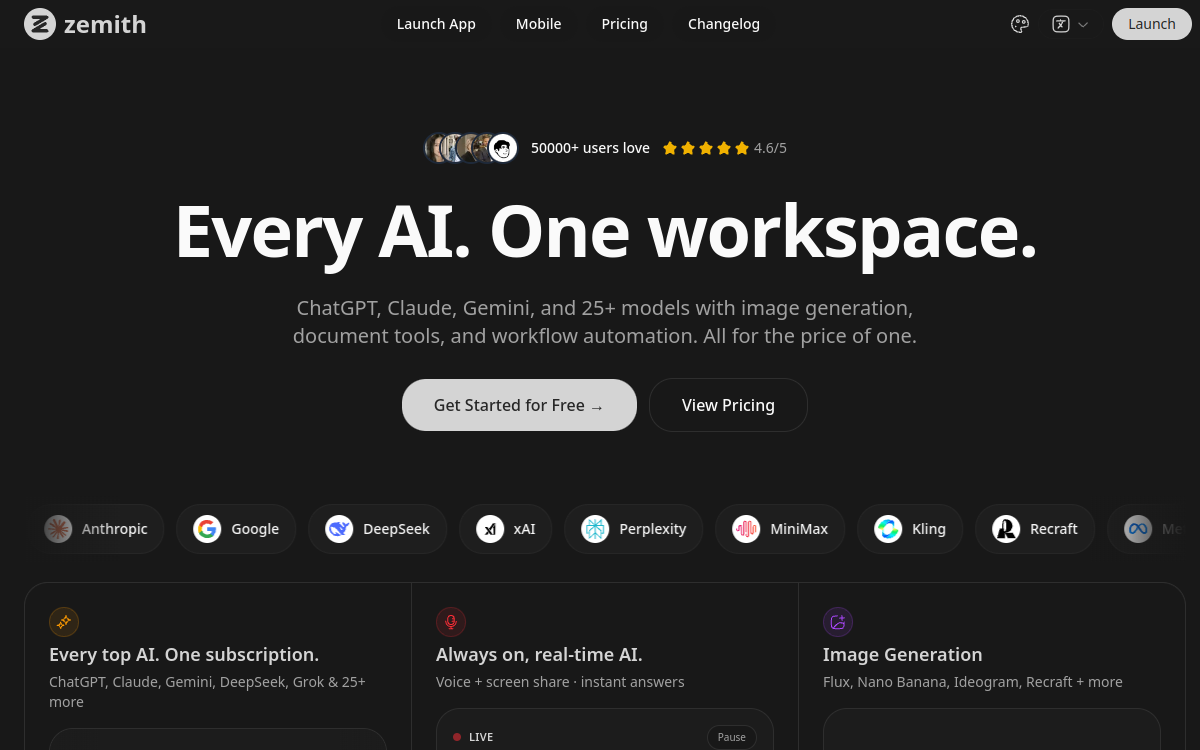The height and width of the screenshot is (750, 1200).
Task: Click Get Started for Free button
Action: [519, 405]
